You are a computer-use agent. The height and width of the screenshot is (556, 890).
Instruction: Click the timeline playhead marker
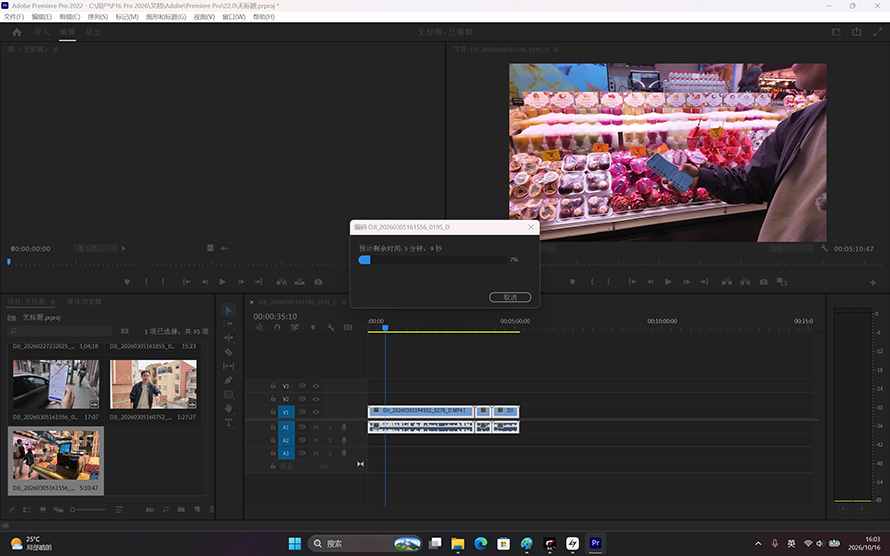[385, 328]
